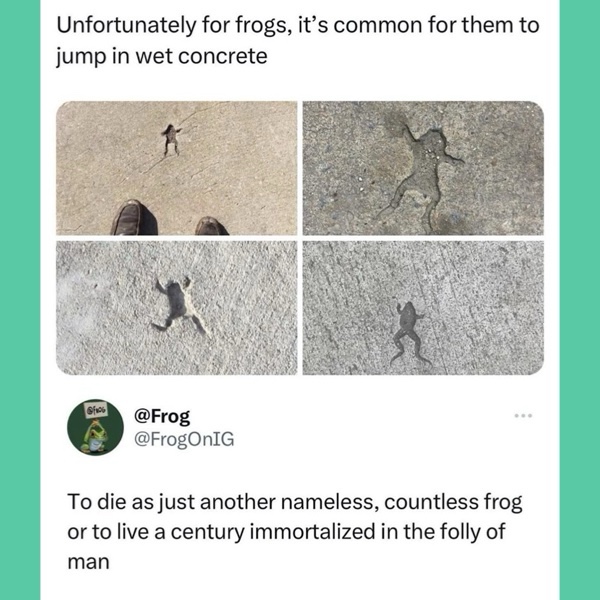The image size is (600, 600).
Task: Click the green border on the left side
Action: point(19,300)
